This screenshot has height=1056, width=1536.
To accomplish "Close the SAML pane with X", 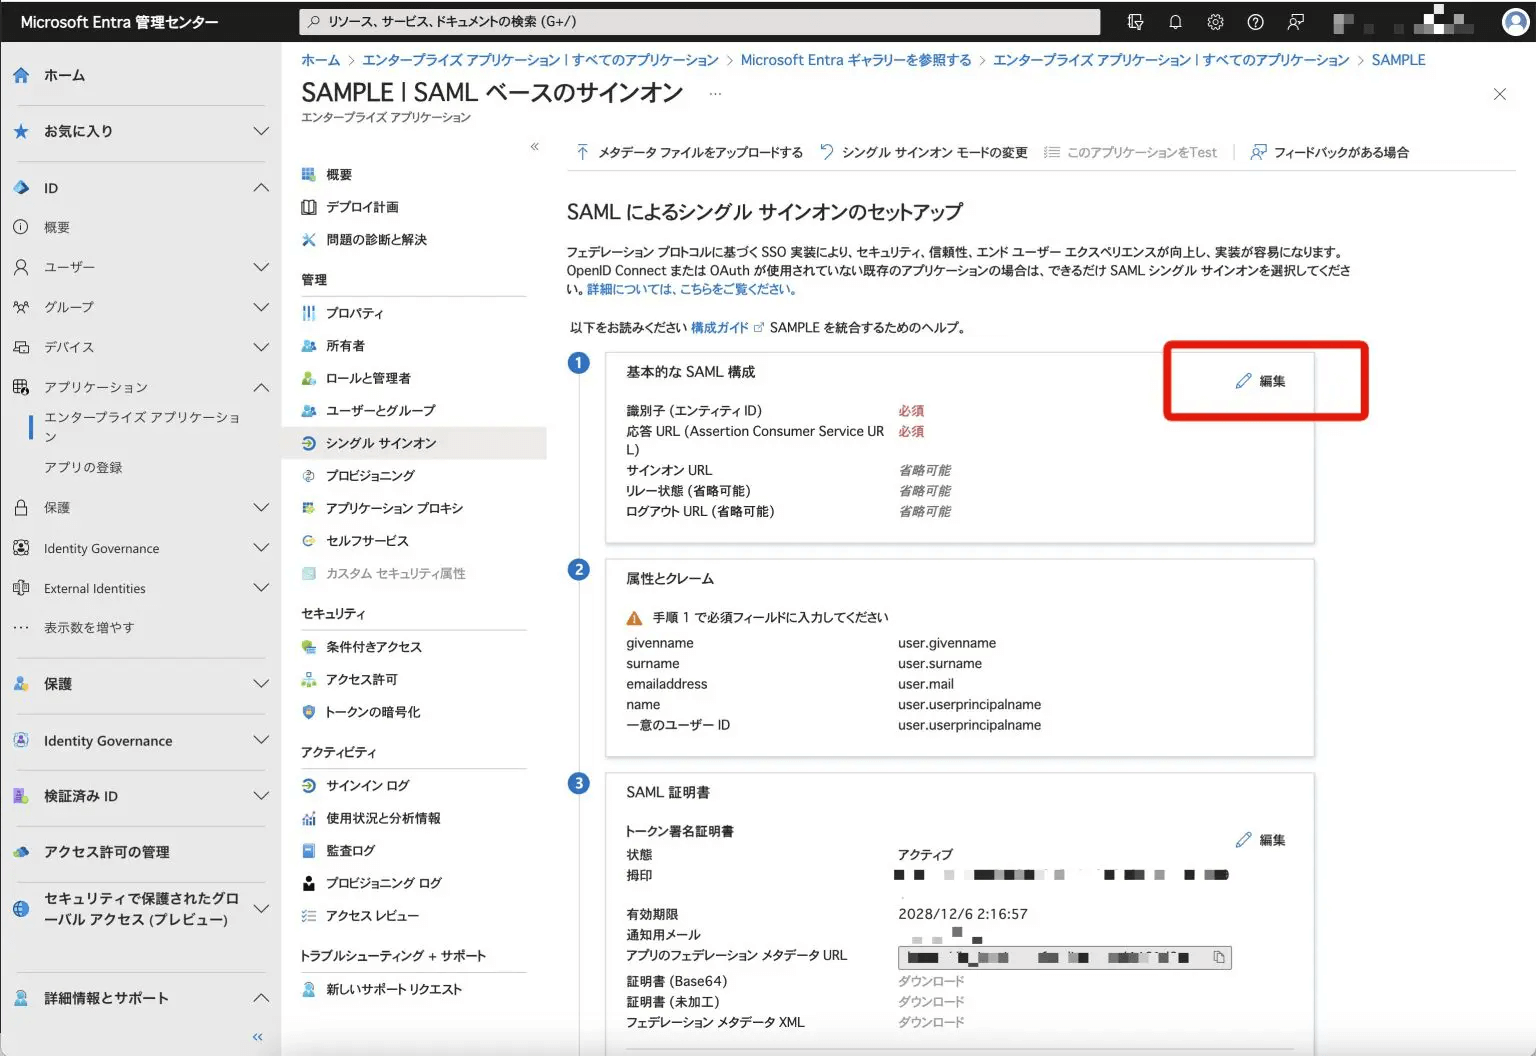I will (x=1499, y=94).
